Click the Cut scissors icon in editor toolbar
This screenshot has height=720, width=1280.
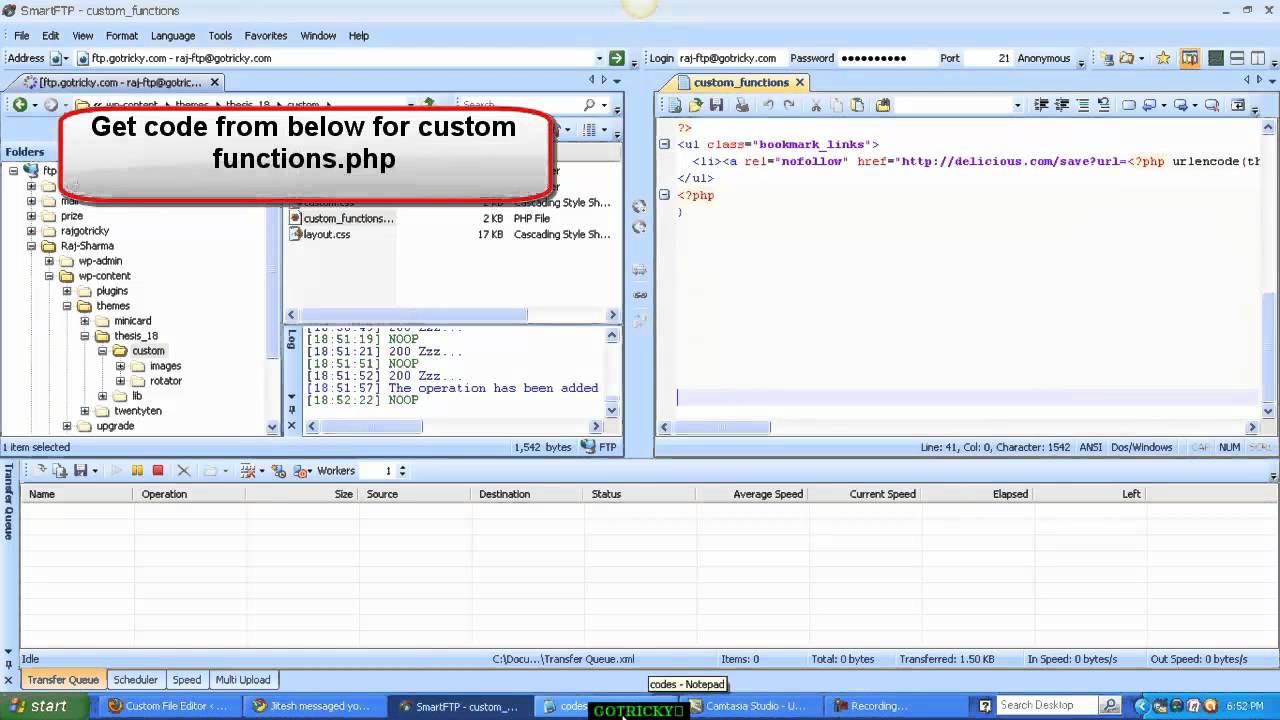point(816,105)
